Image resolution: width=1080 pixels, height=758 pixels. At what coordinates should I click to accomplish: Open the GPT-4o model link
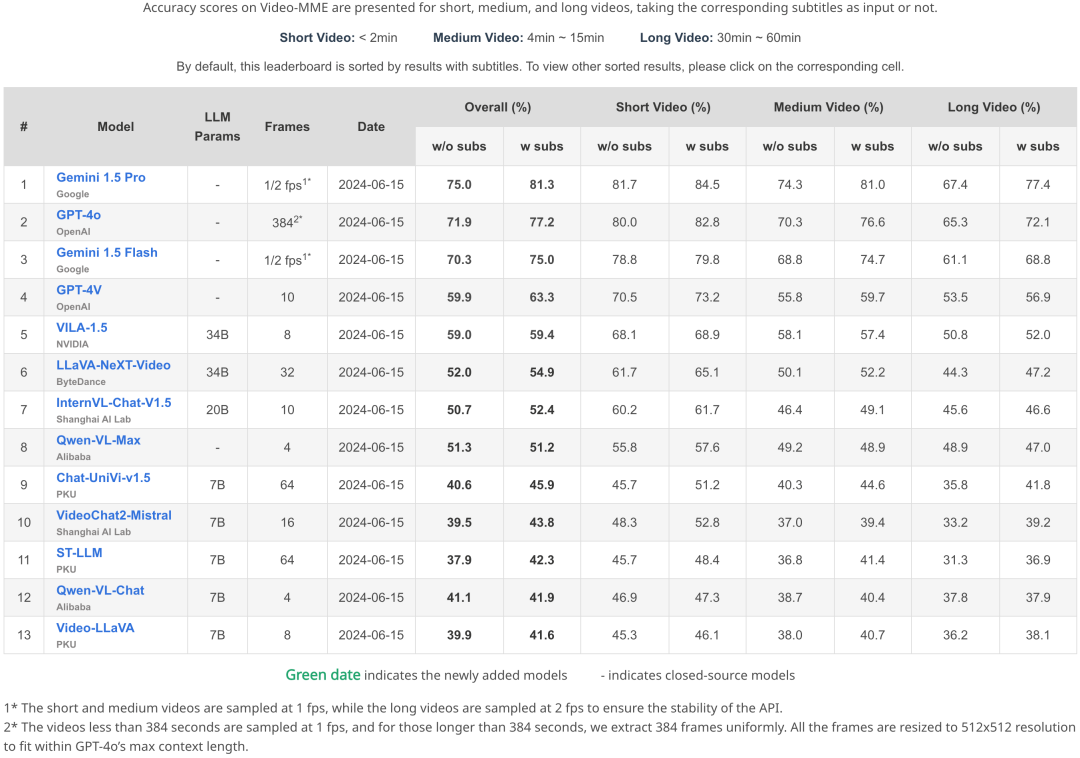[79, 215]
